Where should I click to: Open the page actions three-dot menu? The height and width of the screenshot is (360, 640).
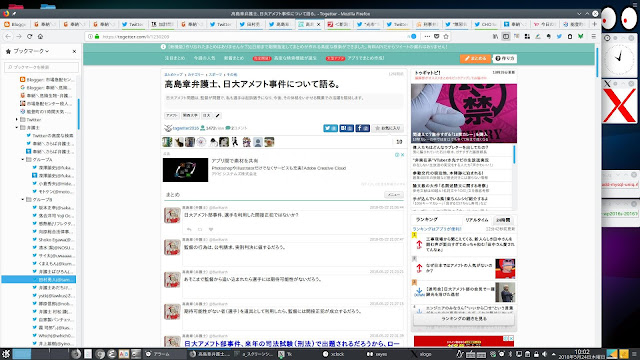point(427,36)
